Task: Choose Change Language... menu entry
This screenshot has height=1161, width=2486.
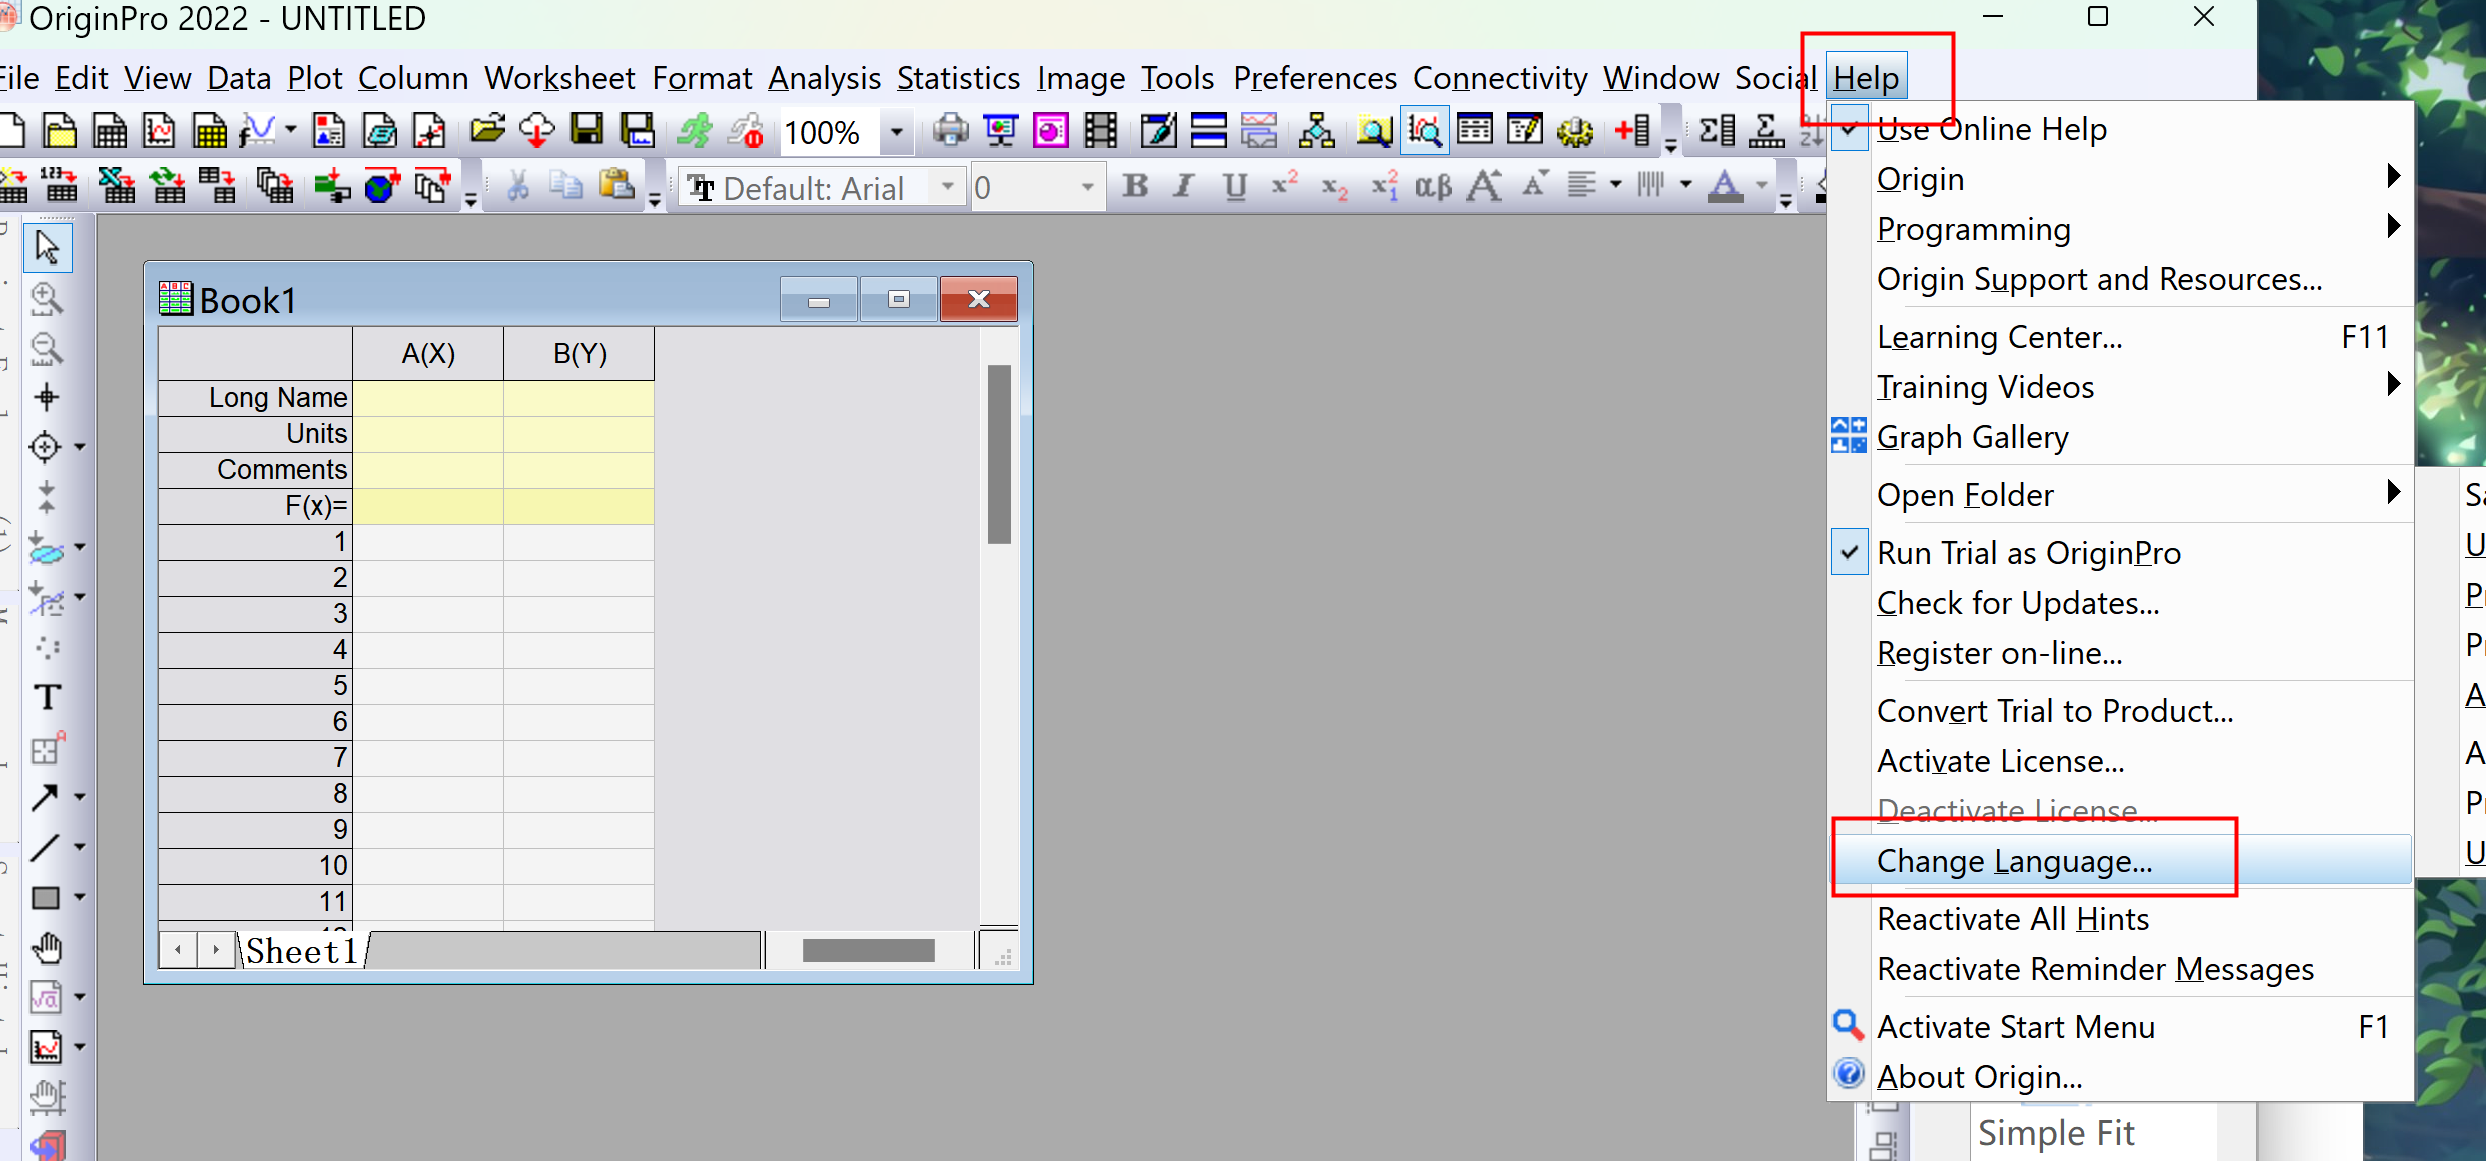Action: click(x=2014, y=861)
